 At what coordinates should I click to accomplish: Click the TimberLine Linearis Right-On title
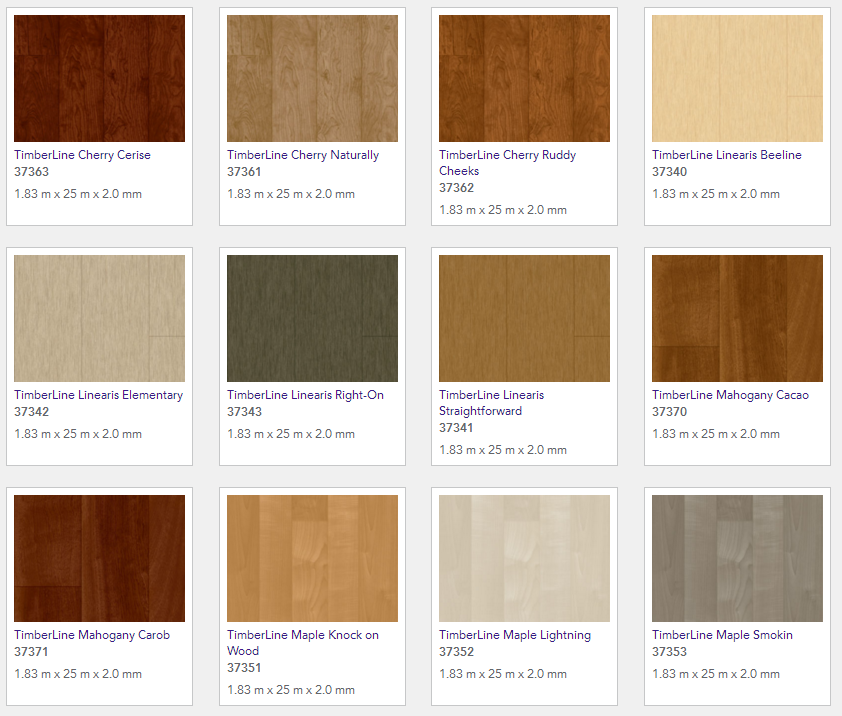[304, 395]
